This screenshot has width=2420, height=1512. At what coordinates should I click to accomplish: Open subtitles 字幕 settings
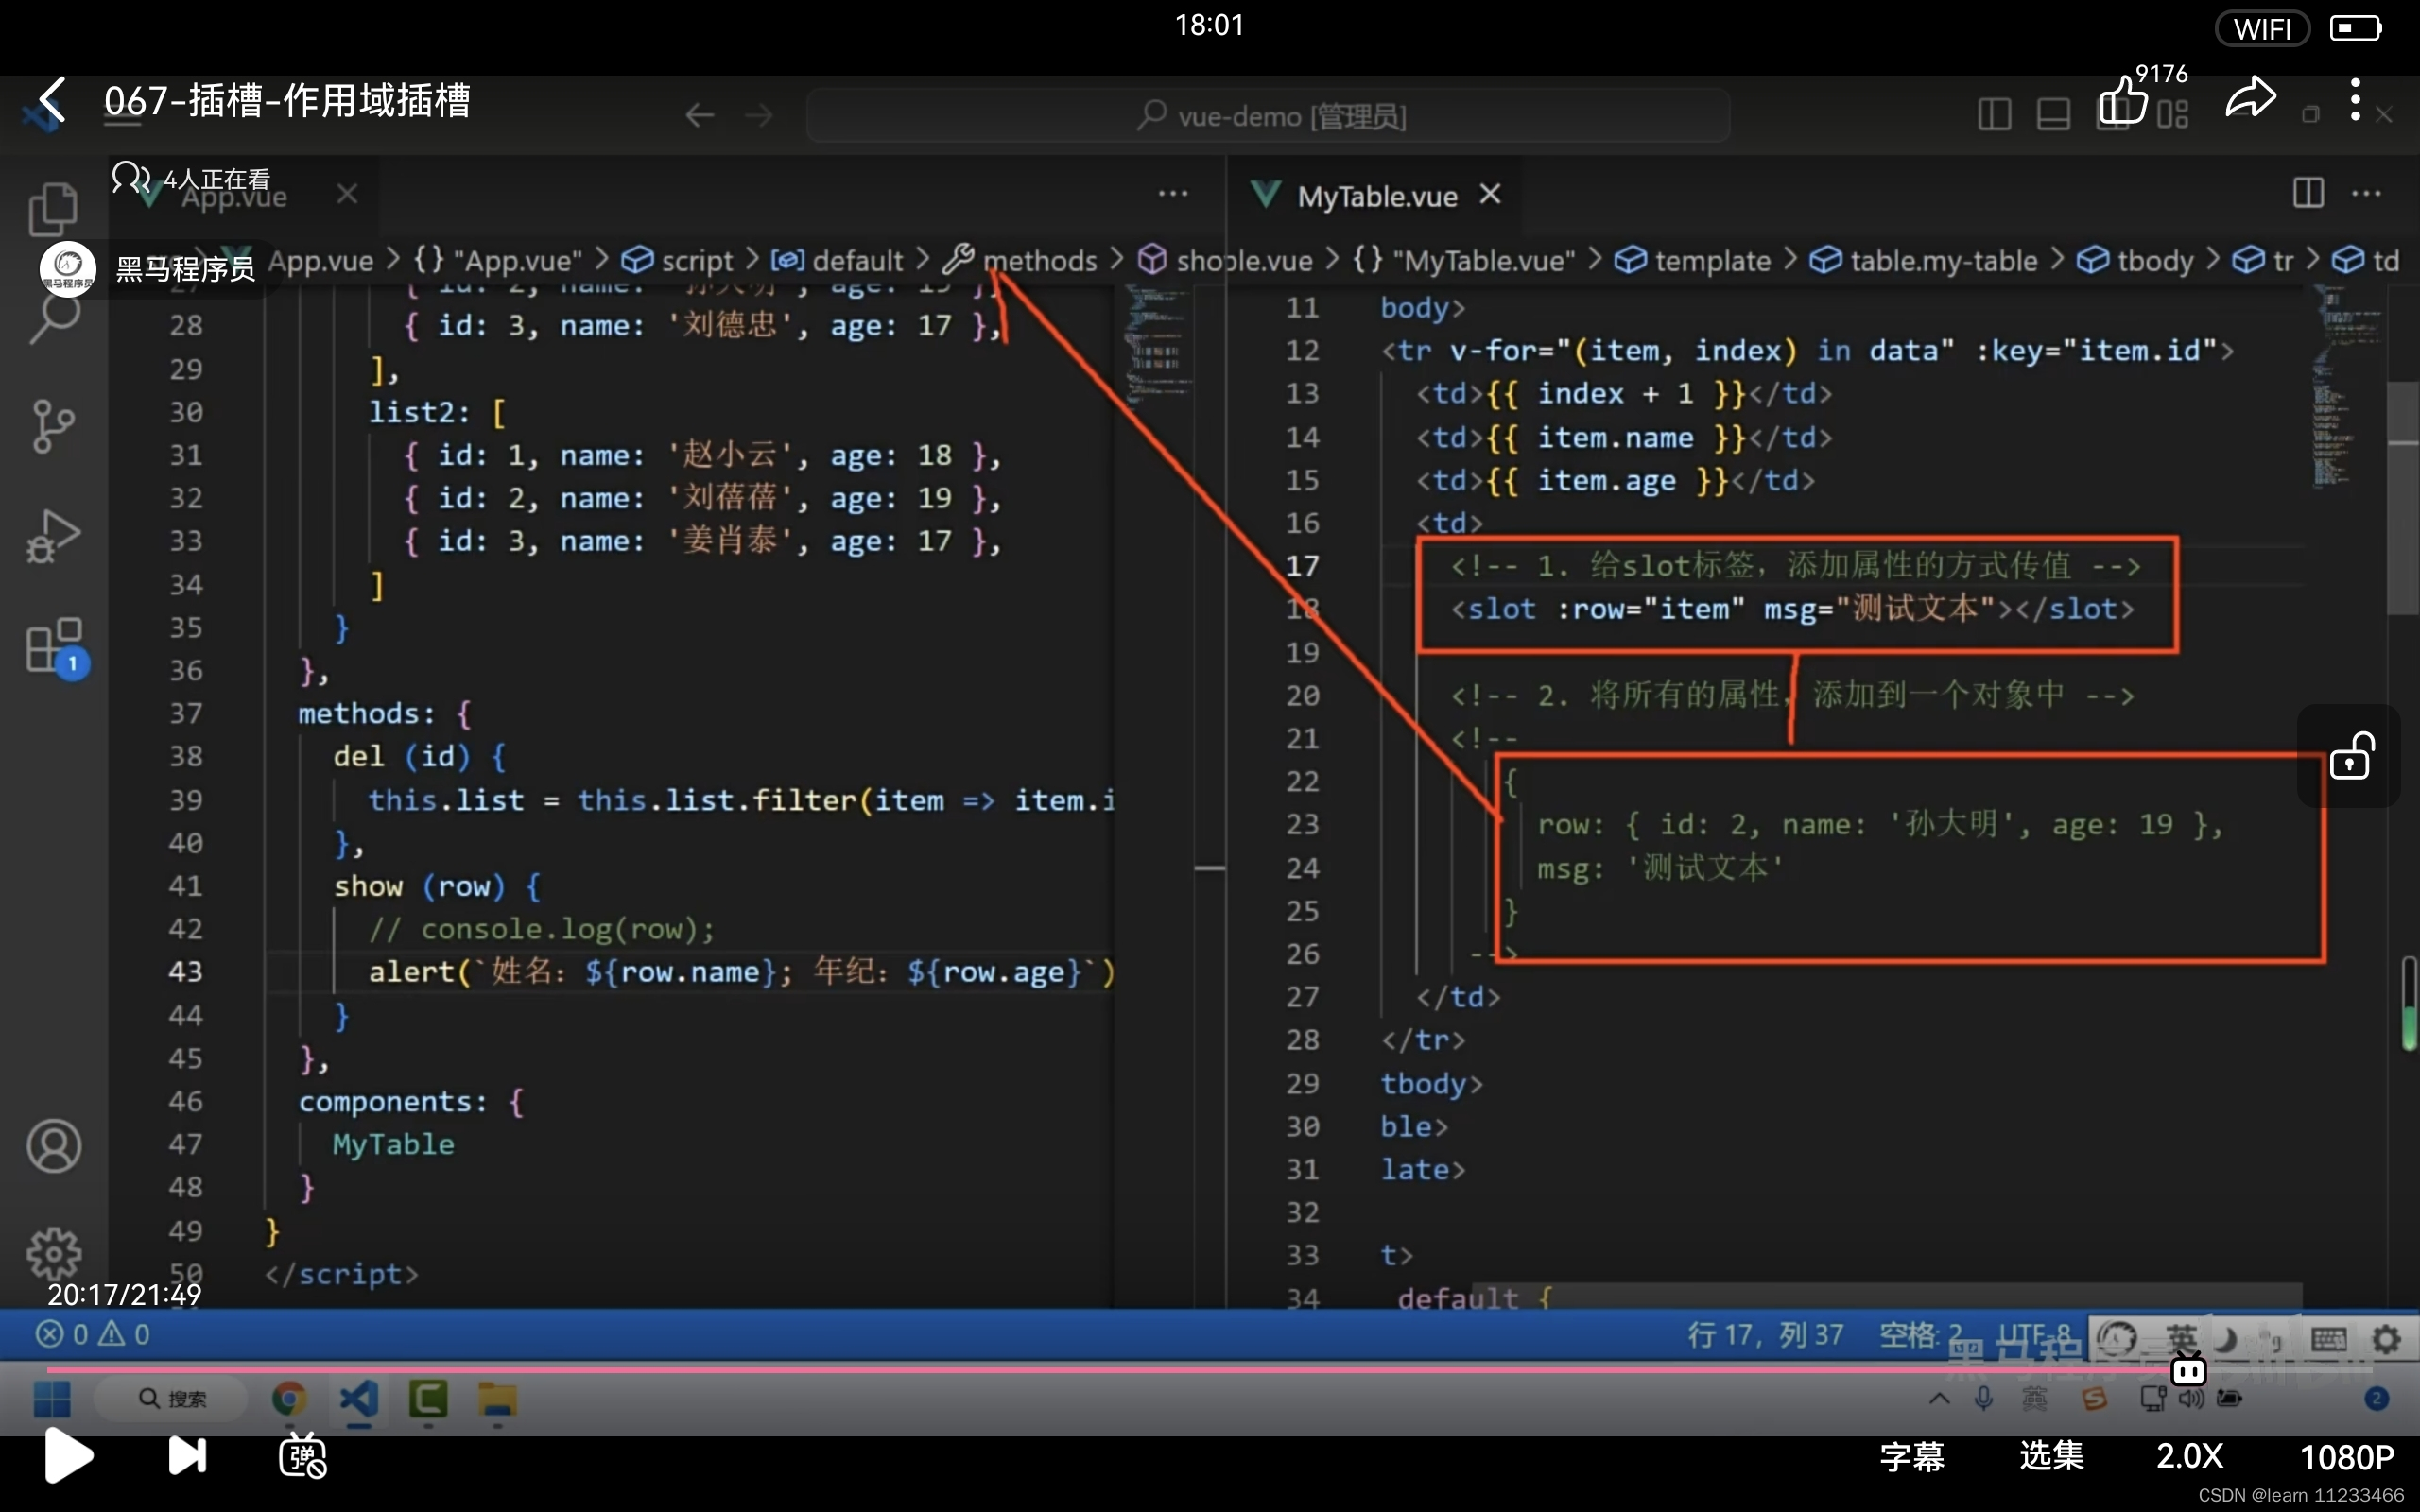[x=1911, y=1457]
